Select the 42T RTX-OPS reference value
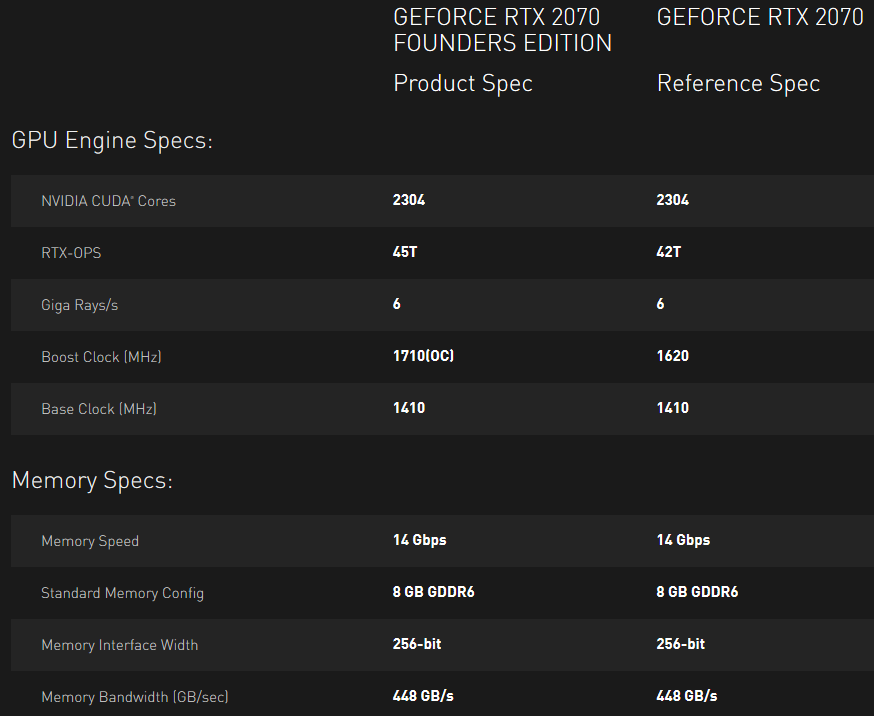Image resolution: width=874 pixels, height=716 pixels. tap(668, 252)
